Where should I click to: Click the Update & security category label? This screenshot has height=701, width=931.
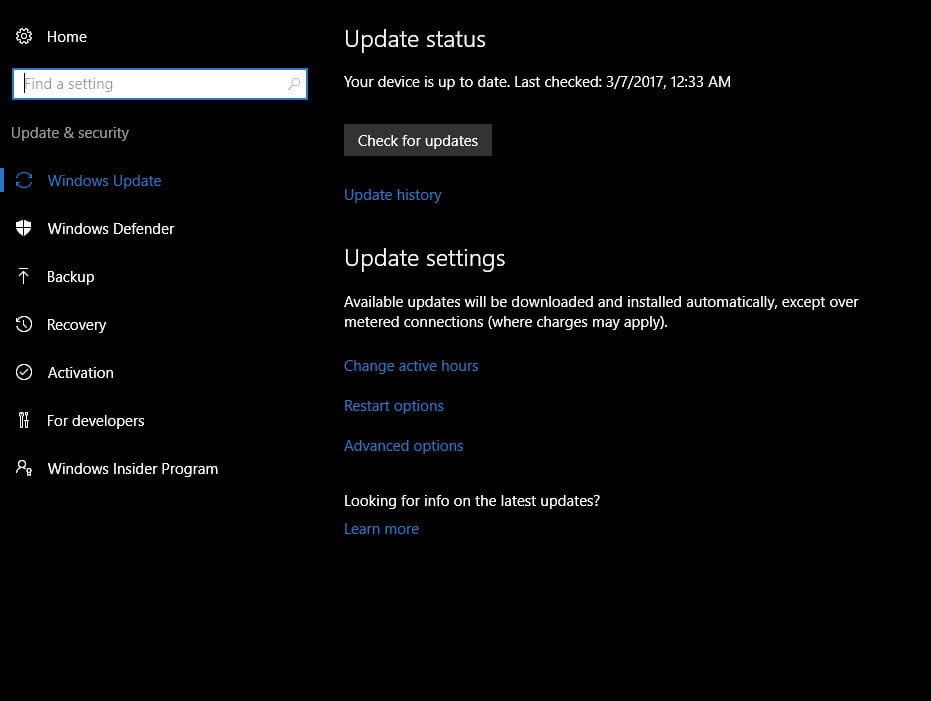pyautogui.click(x=70, y=133)
